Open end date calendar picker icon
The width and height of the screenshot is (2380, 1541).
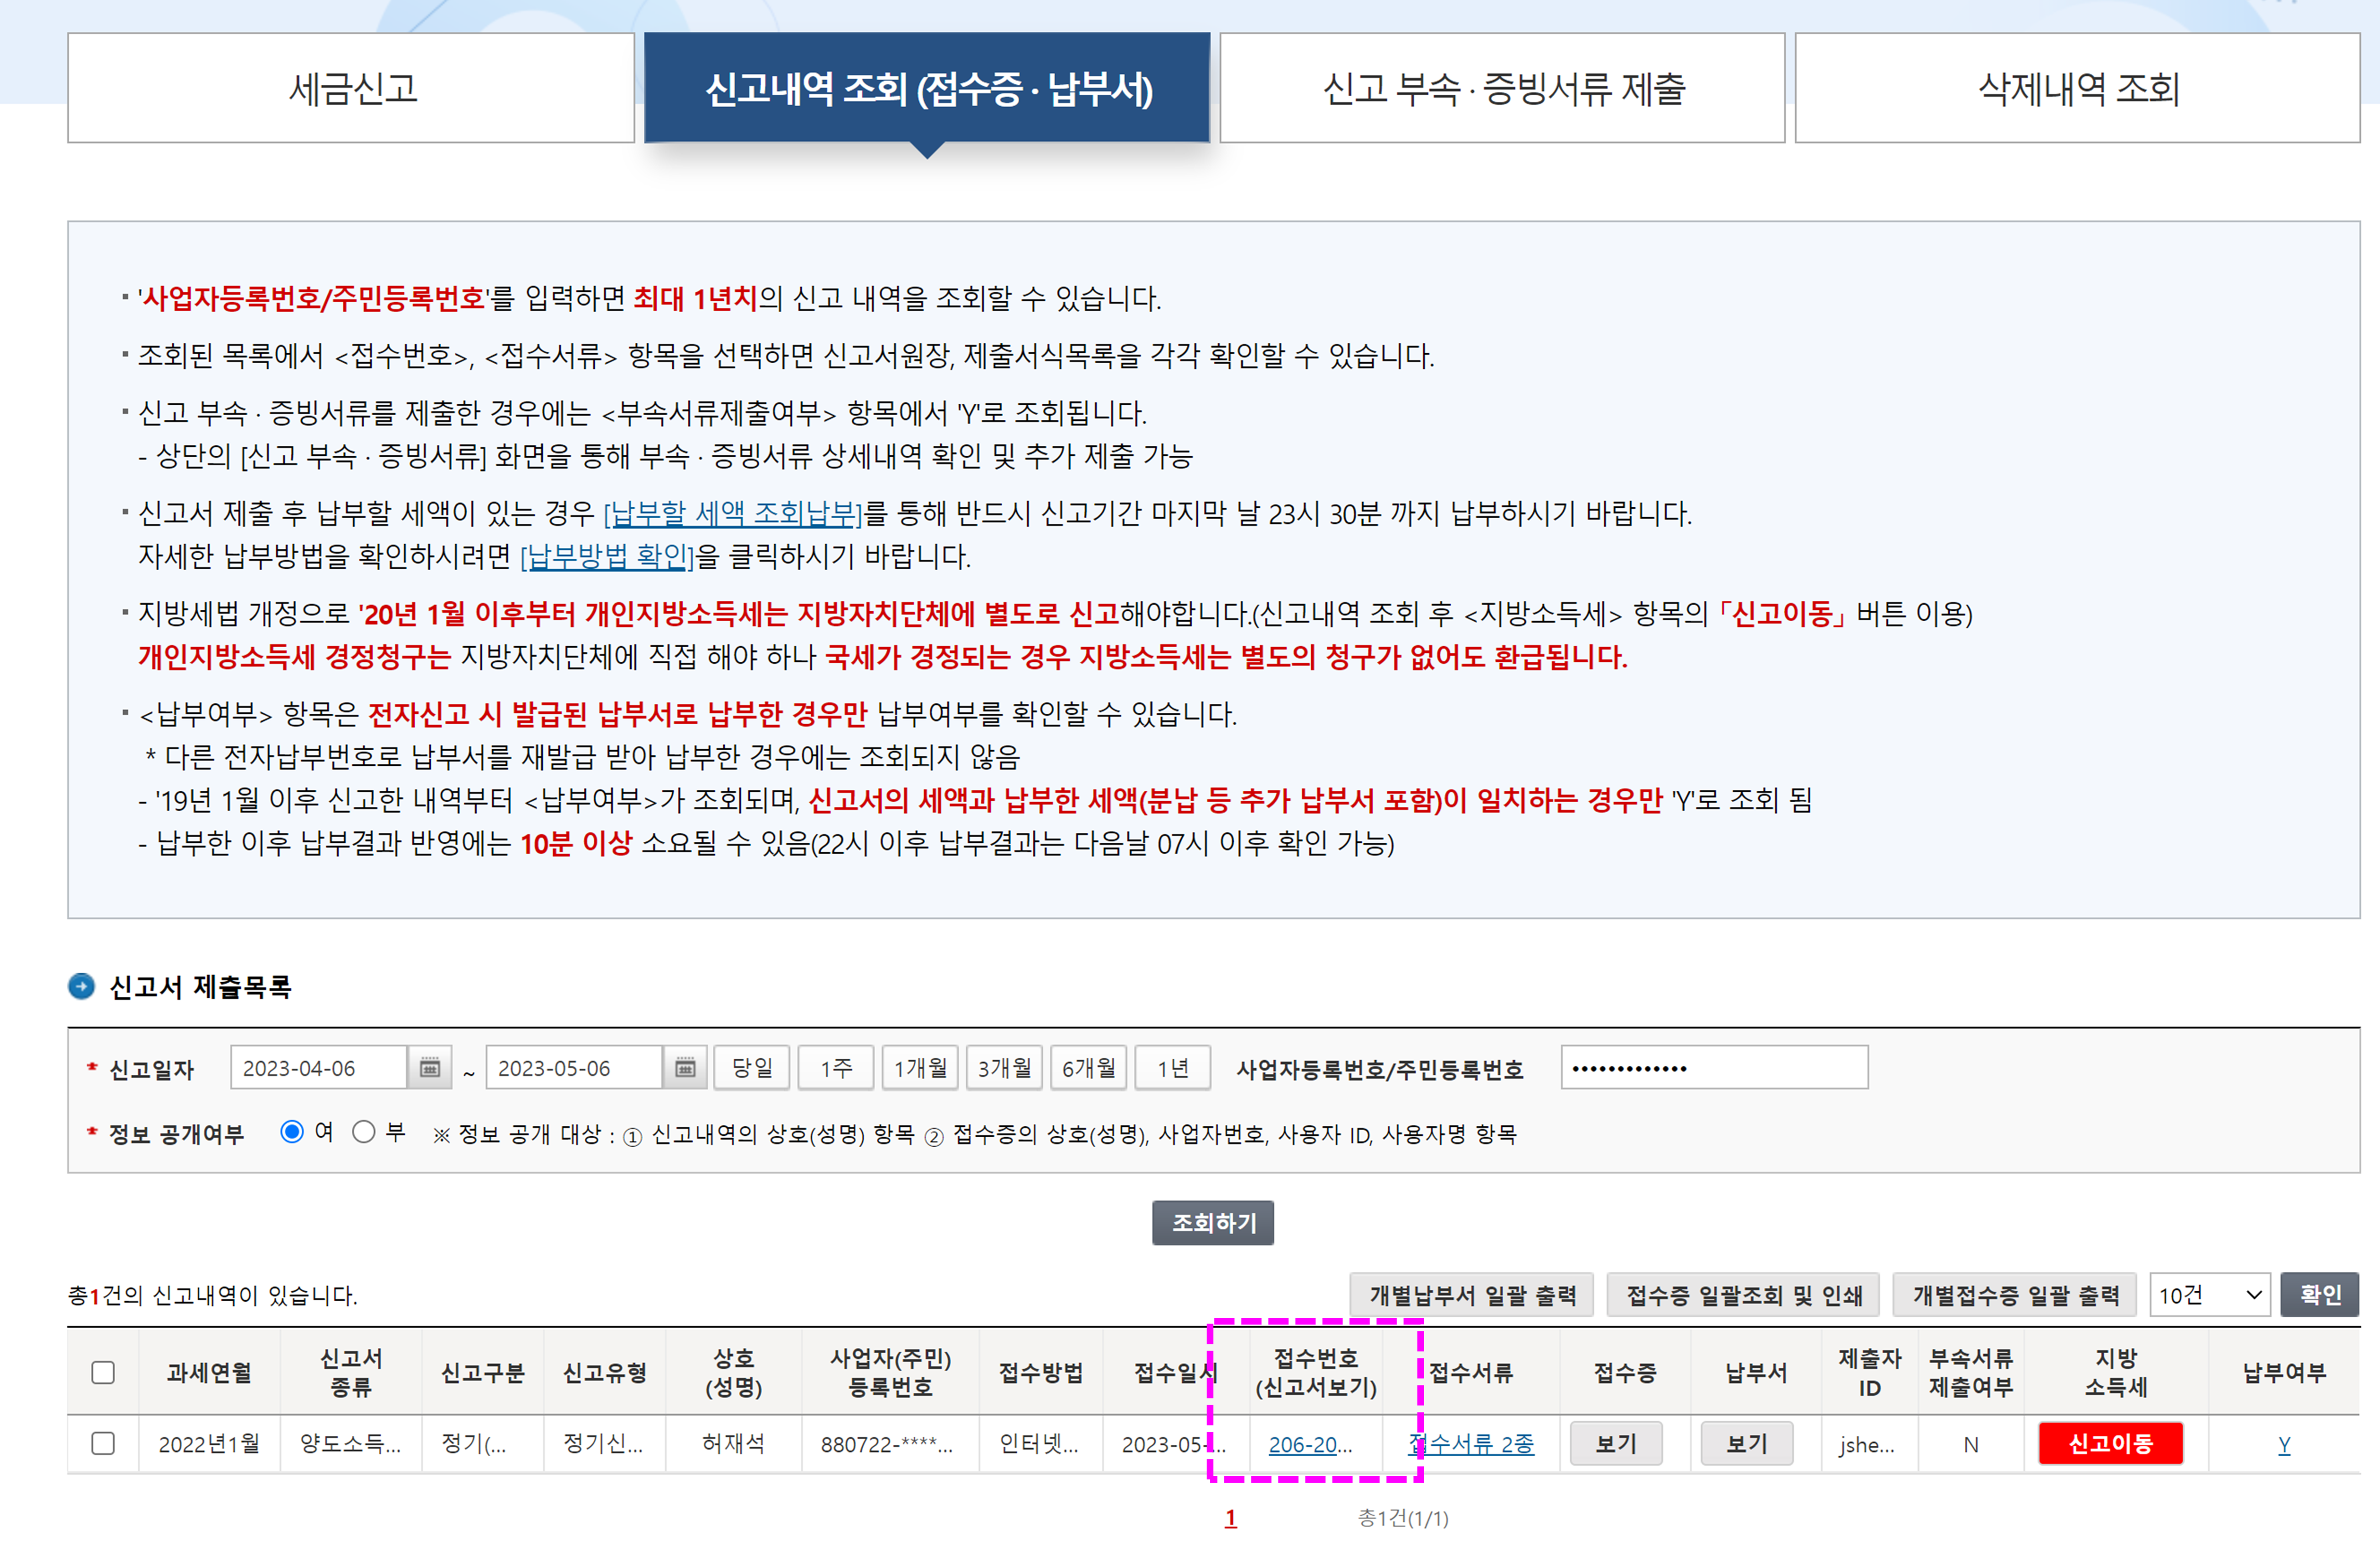point(685,1068)
